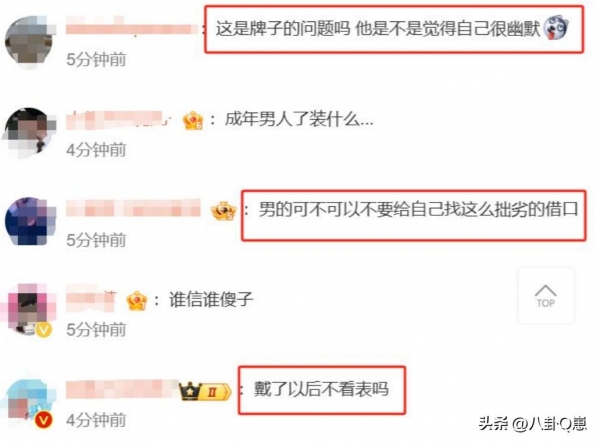
Task: Click the crown badge beside 成年男人了装什么
Action: [193, 121]
